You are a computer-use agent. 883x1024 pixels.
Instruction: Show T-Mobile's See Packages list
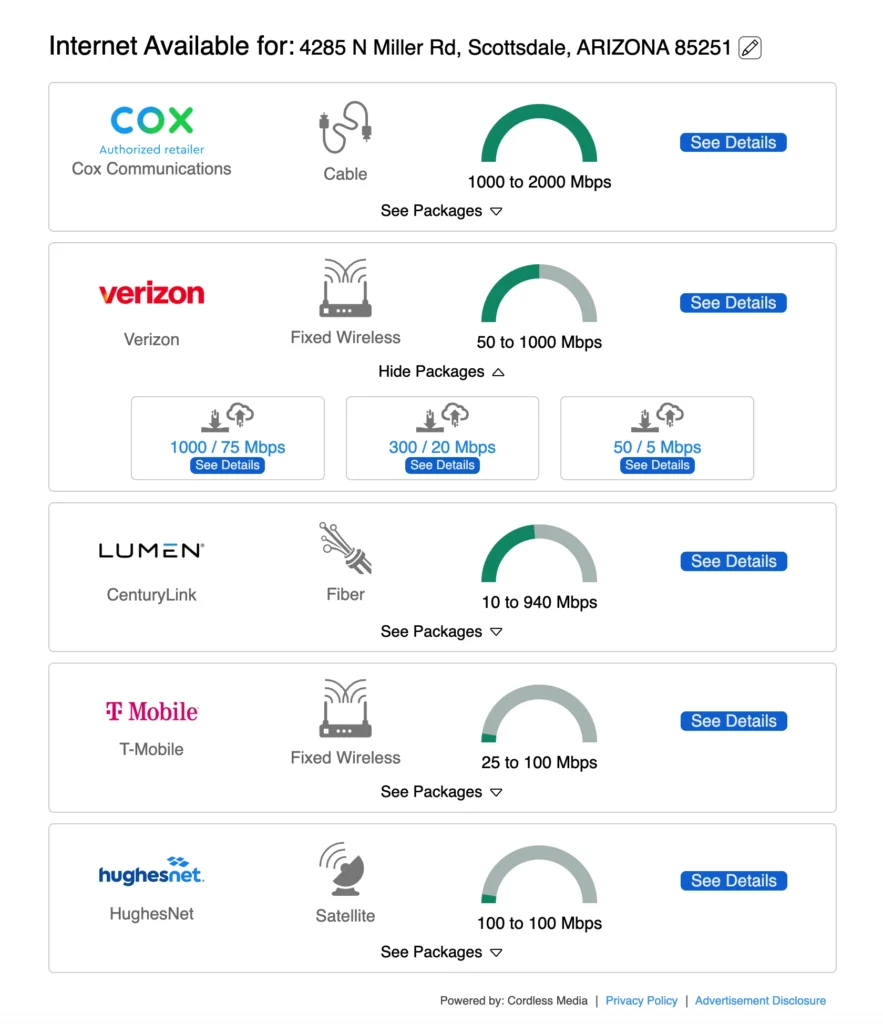pos(441,791)
